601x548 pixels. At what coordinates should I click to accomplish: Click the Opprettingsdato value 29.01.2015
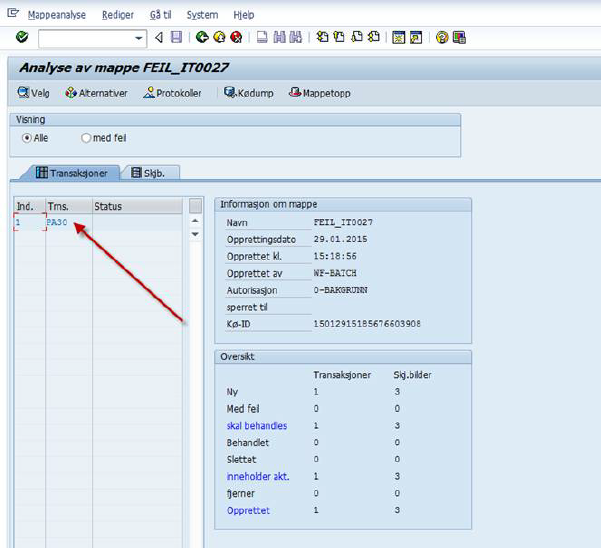[340, 239]
